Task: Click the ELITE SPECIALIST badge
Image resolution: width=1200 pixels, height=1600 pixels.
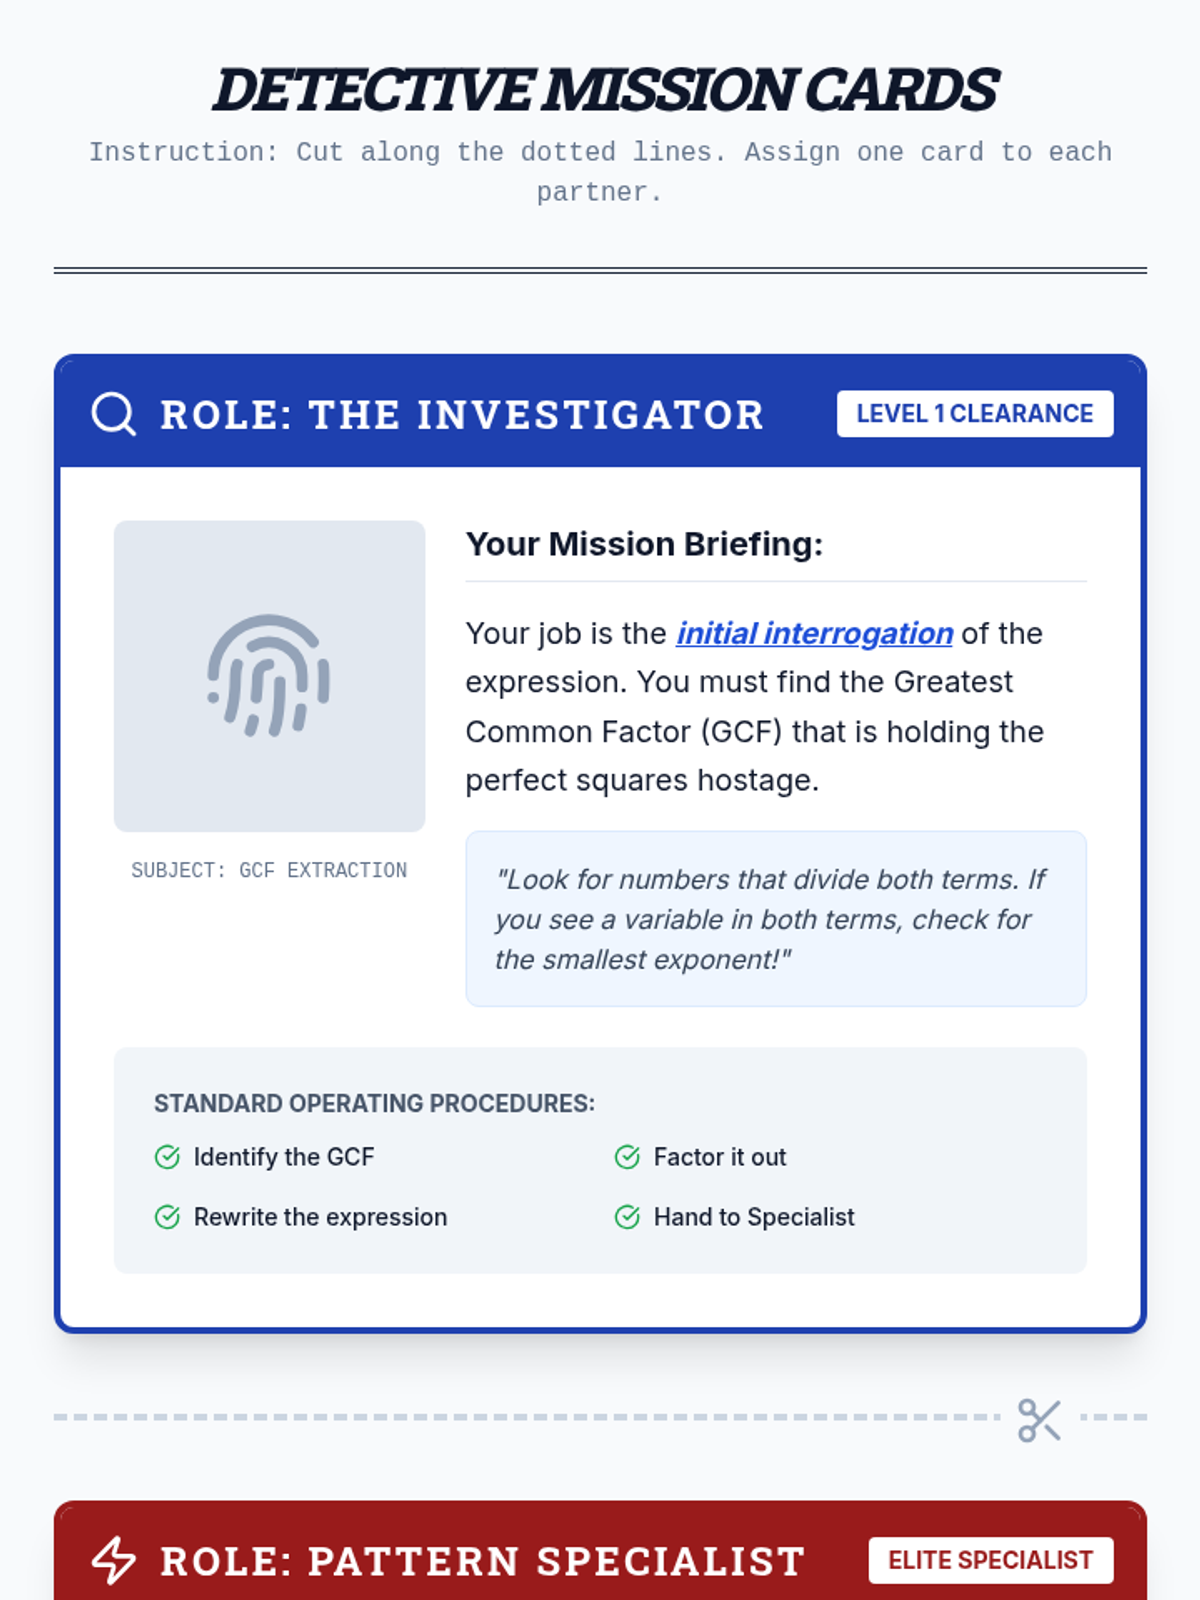Action: tap(990, 1560)
